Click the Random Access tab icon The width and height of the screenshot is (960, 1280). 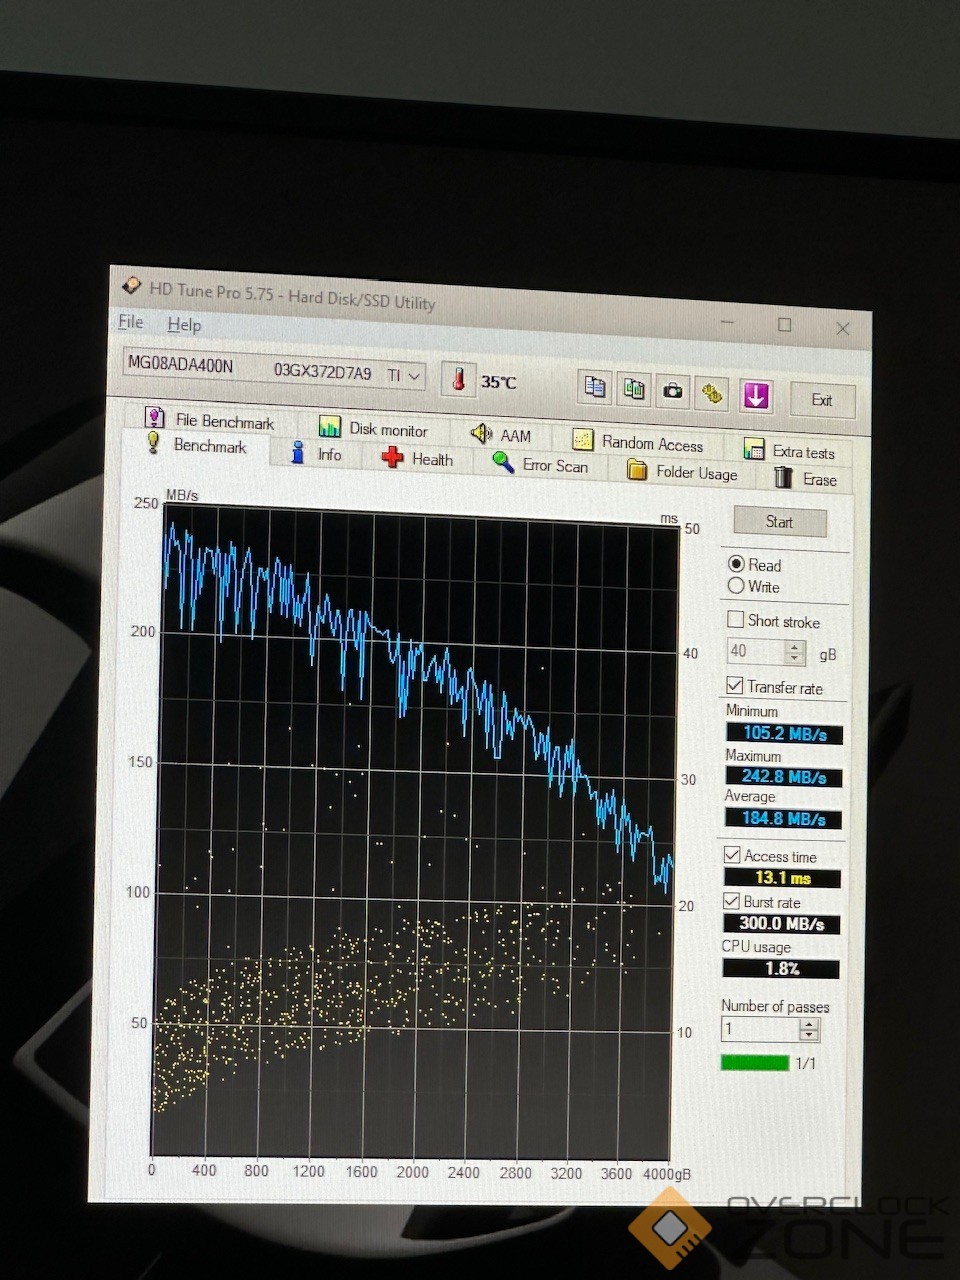coord(582,440)
